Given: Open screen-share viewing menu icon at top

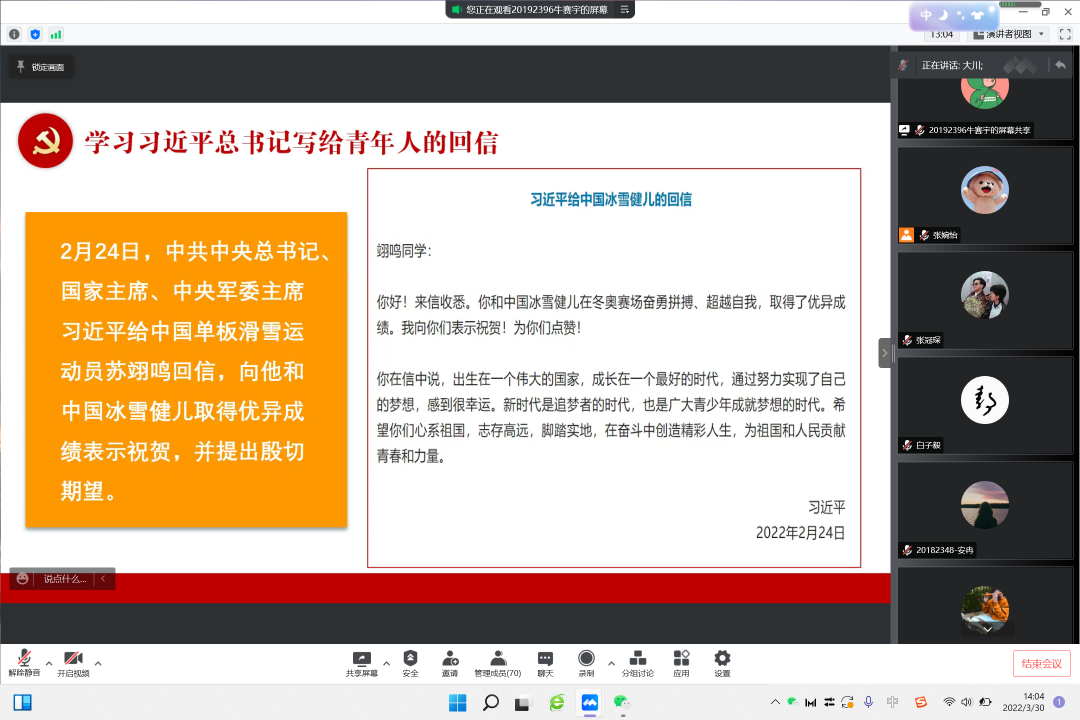Looking at the screenshot, I should [x=624, y=10].
